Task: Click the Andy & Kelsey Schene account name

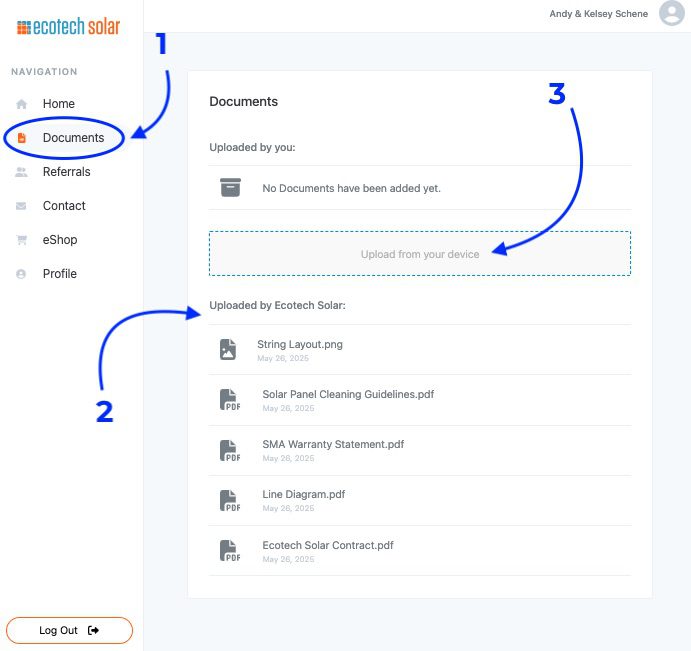Action: click(x=598, y=14)
